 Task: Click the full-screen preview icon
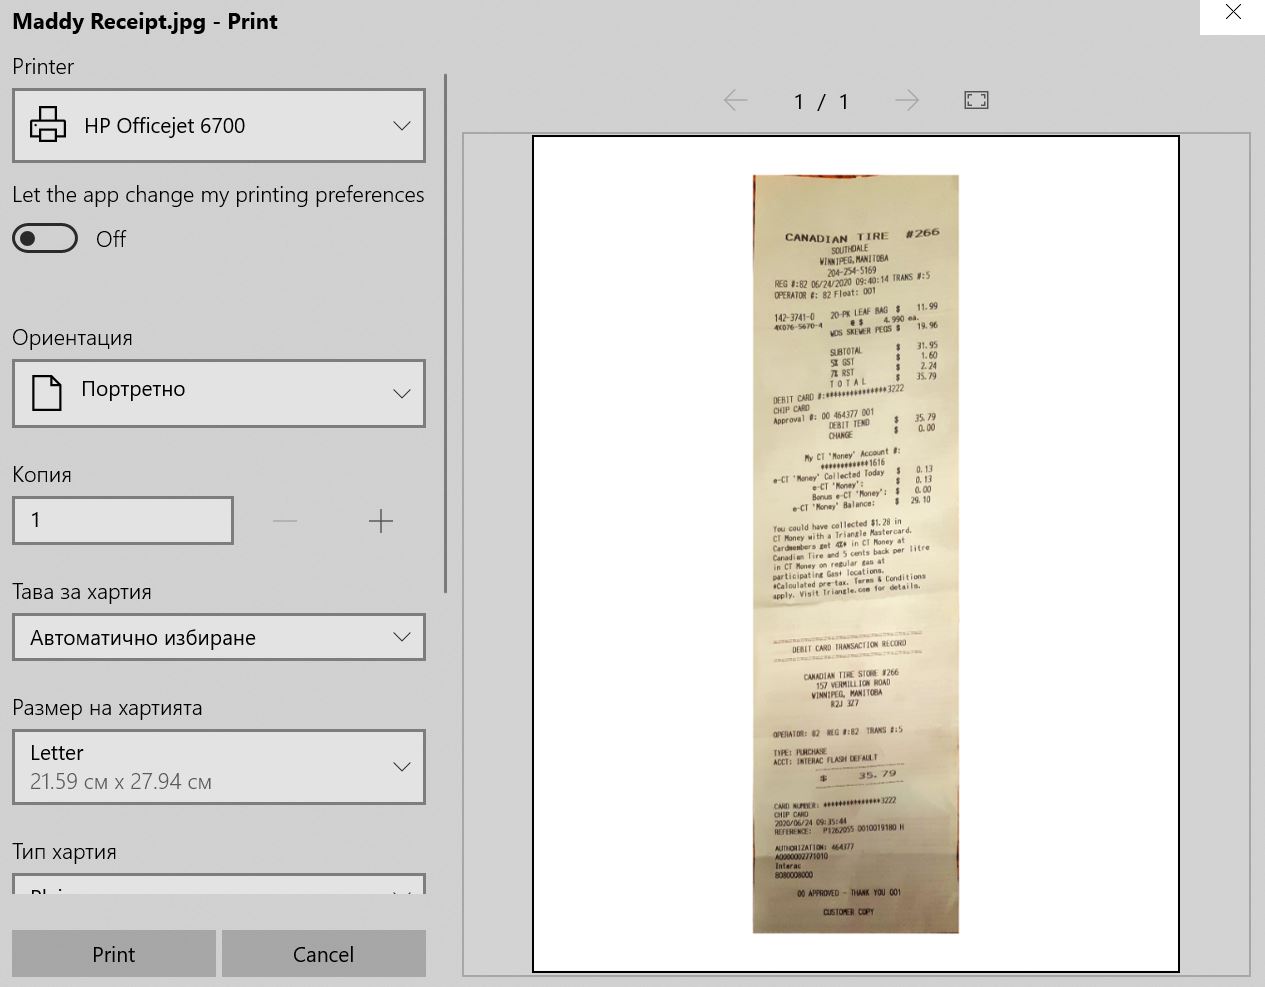976,100
